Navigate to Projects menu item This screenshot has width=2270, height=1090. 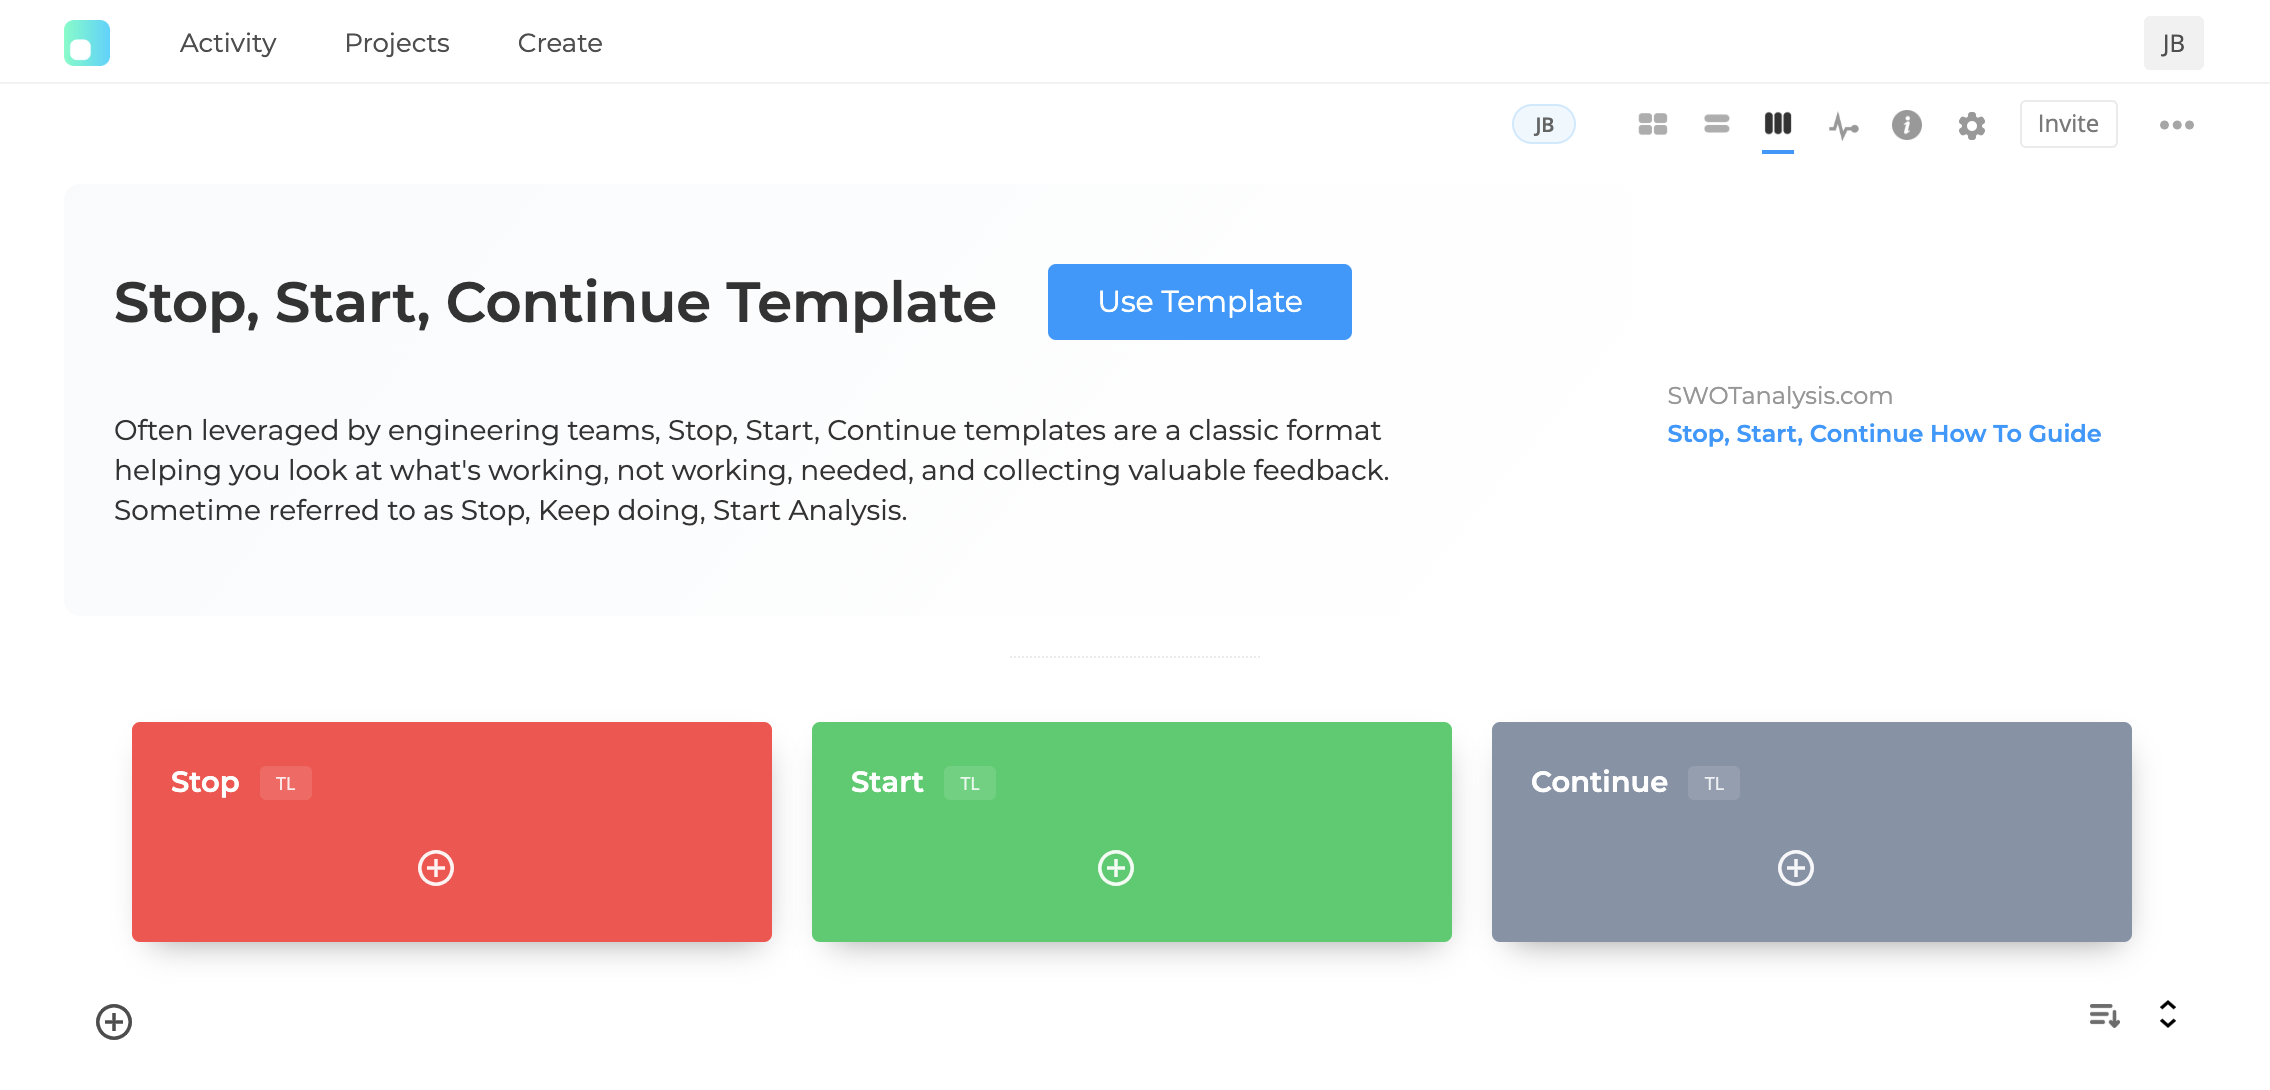click(397, 42)
